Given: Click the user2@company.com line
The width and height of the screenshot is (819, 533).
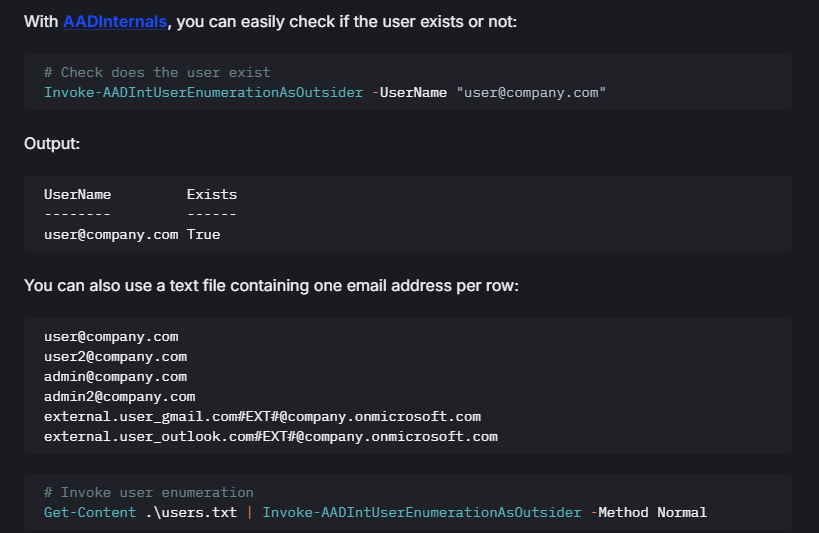Looking at the screenshot, I should tap(115, 356).
